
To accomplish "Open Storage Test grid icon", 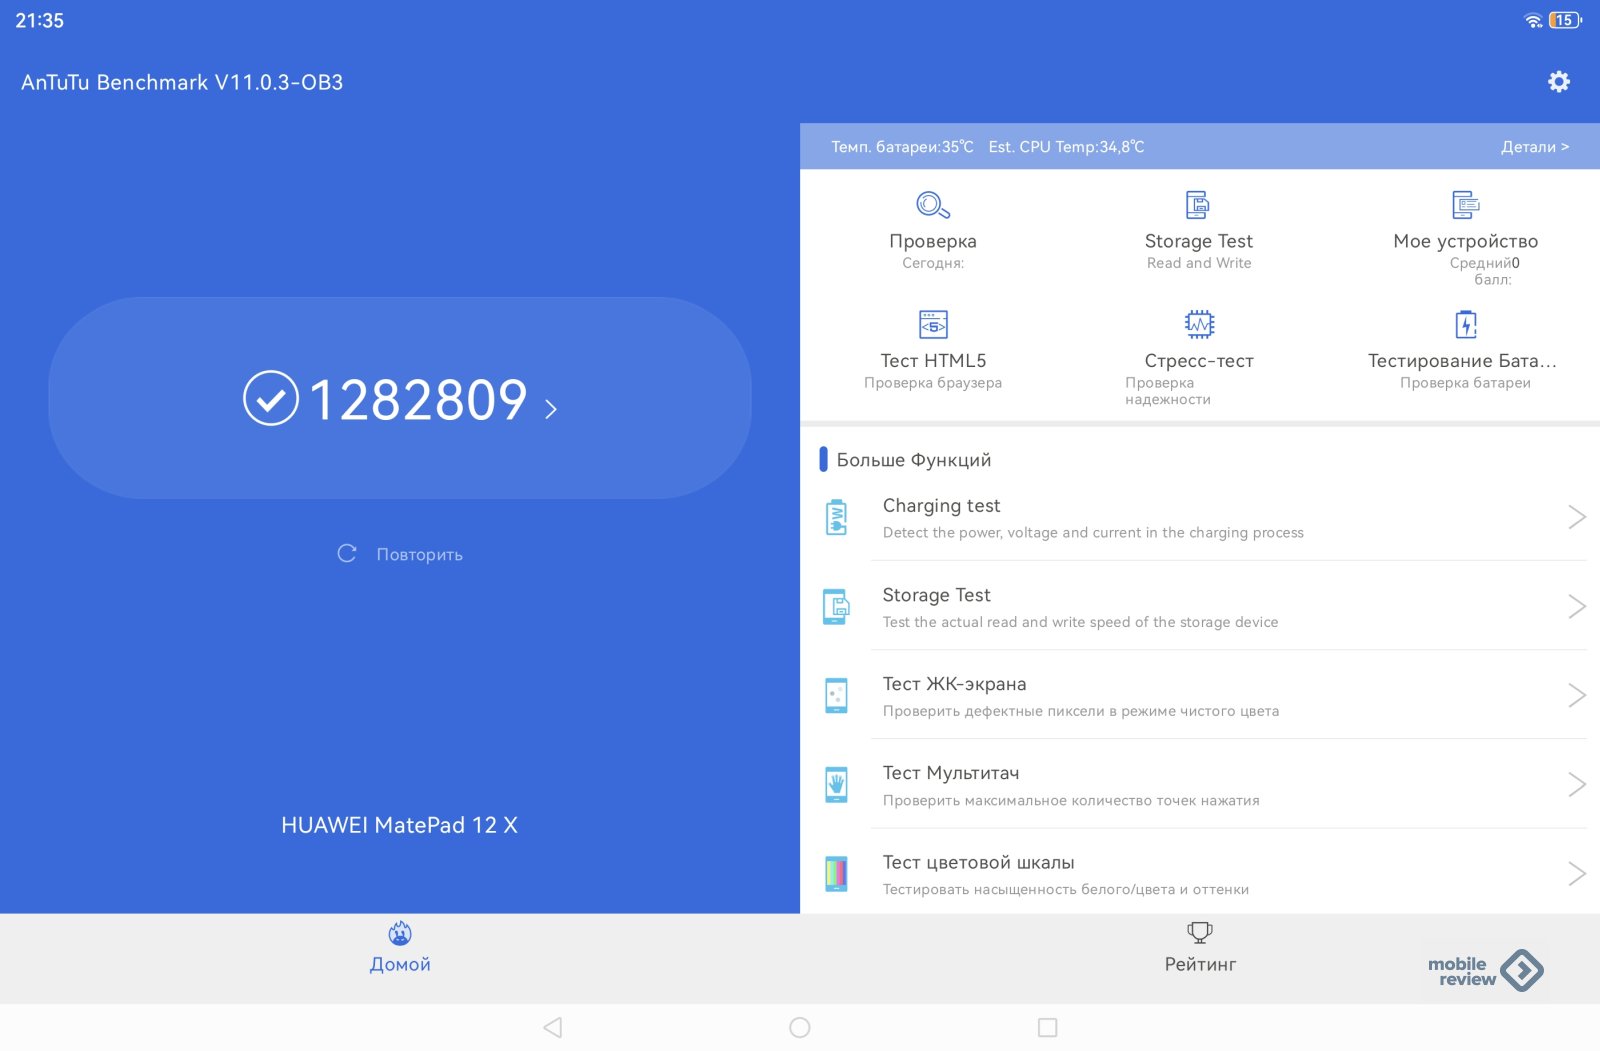I will pyautogui.click(x=1198, y=205).
